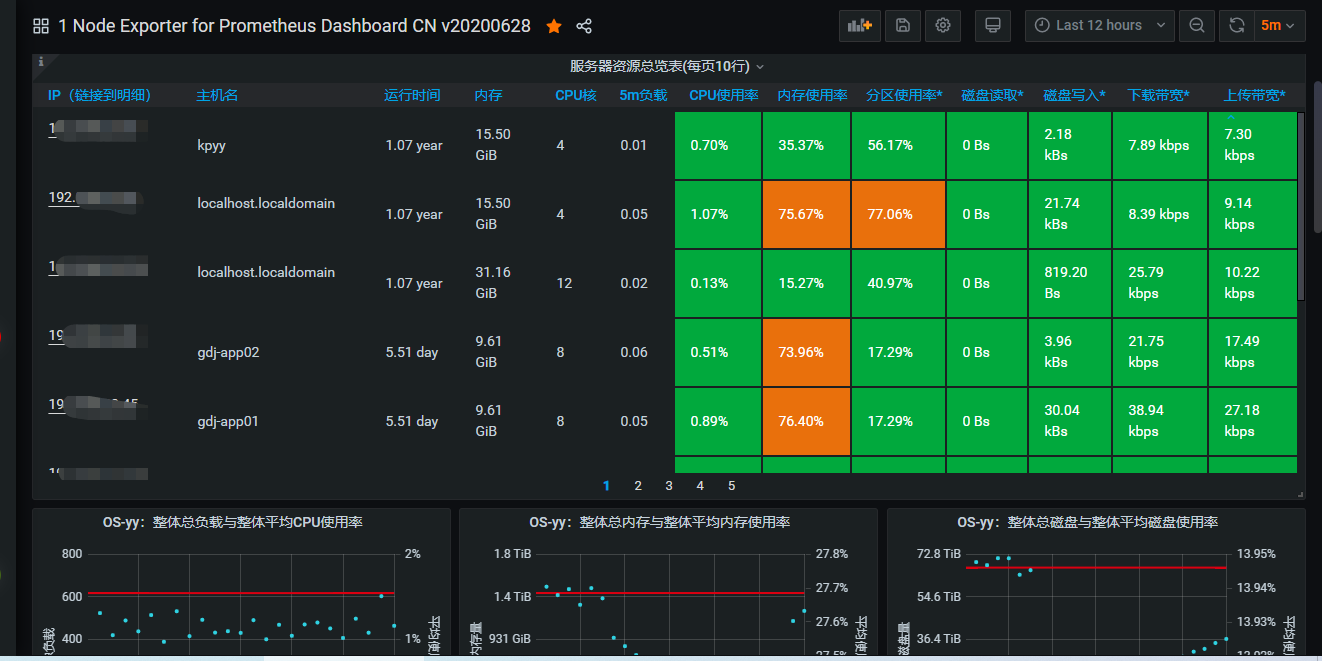The height and width of the screenshot is (661, 1322).
Task: Go to table page 5
Action: (x=731, y=486)
